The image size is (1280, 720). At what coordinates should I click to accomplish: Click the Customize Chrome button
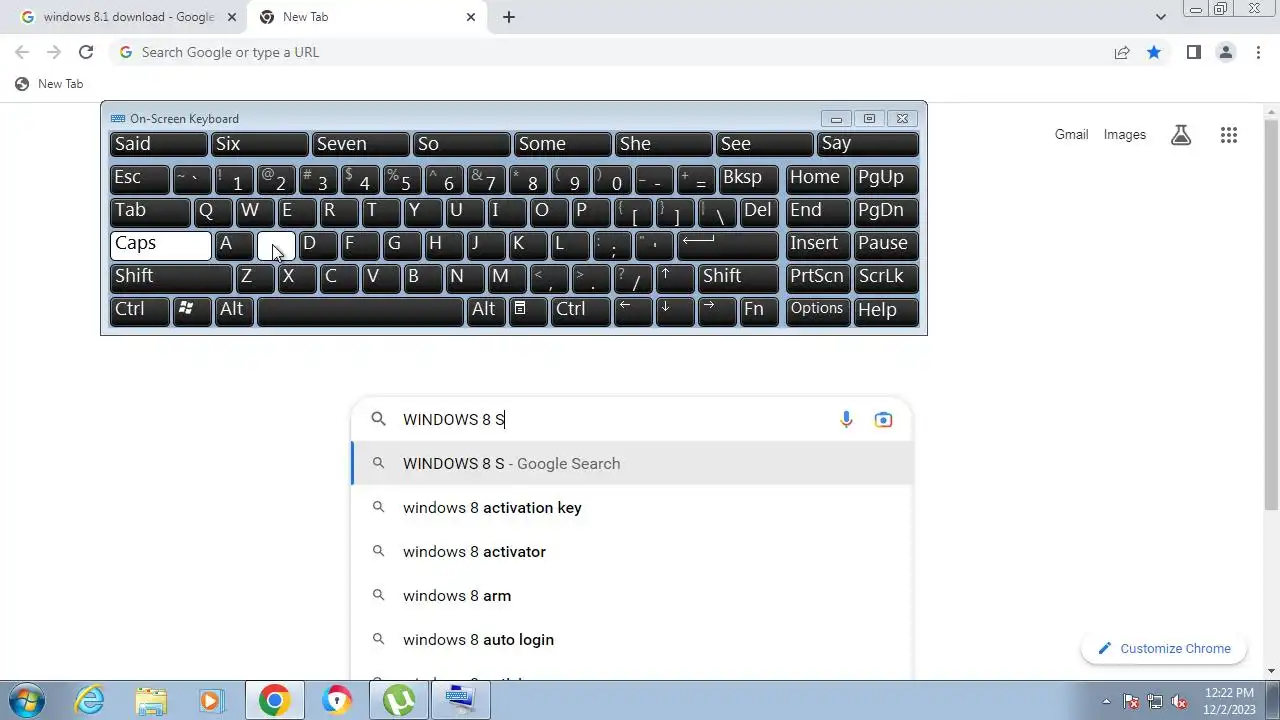click(x=1163, y=649)
